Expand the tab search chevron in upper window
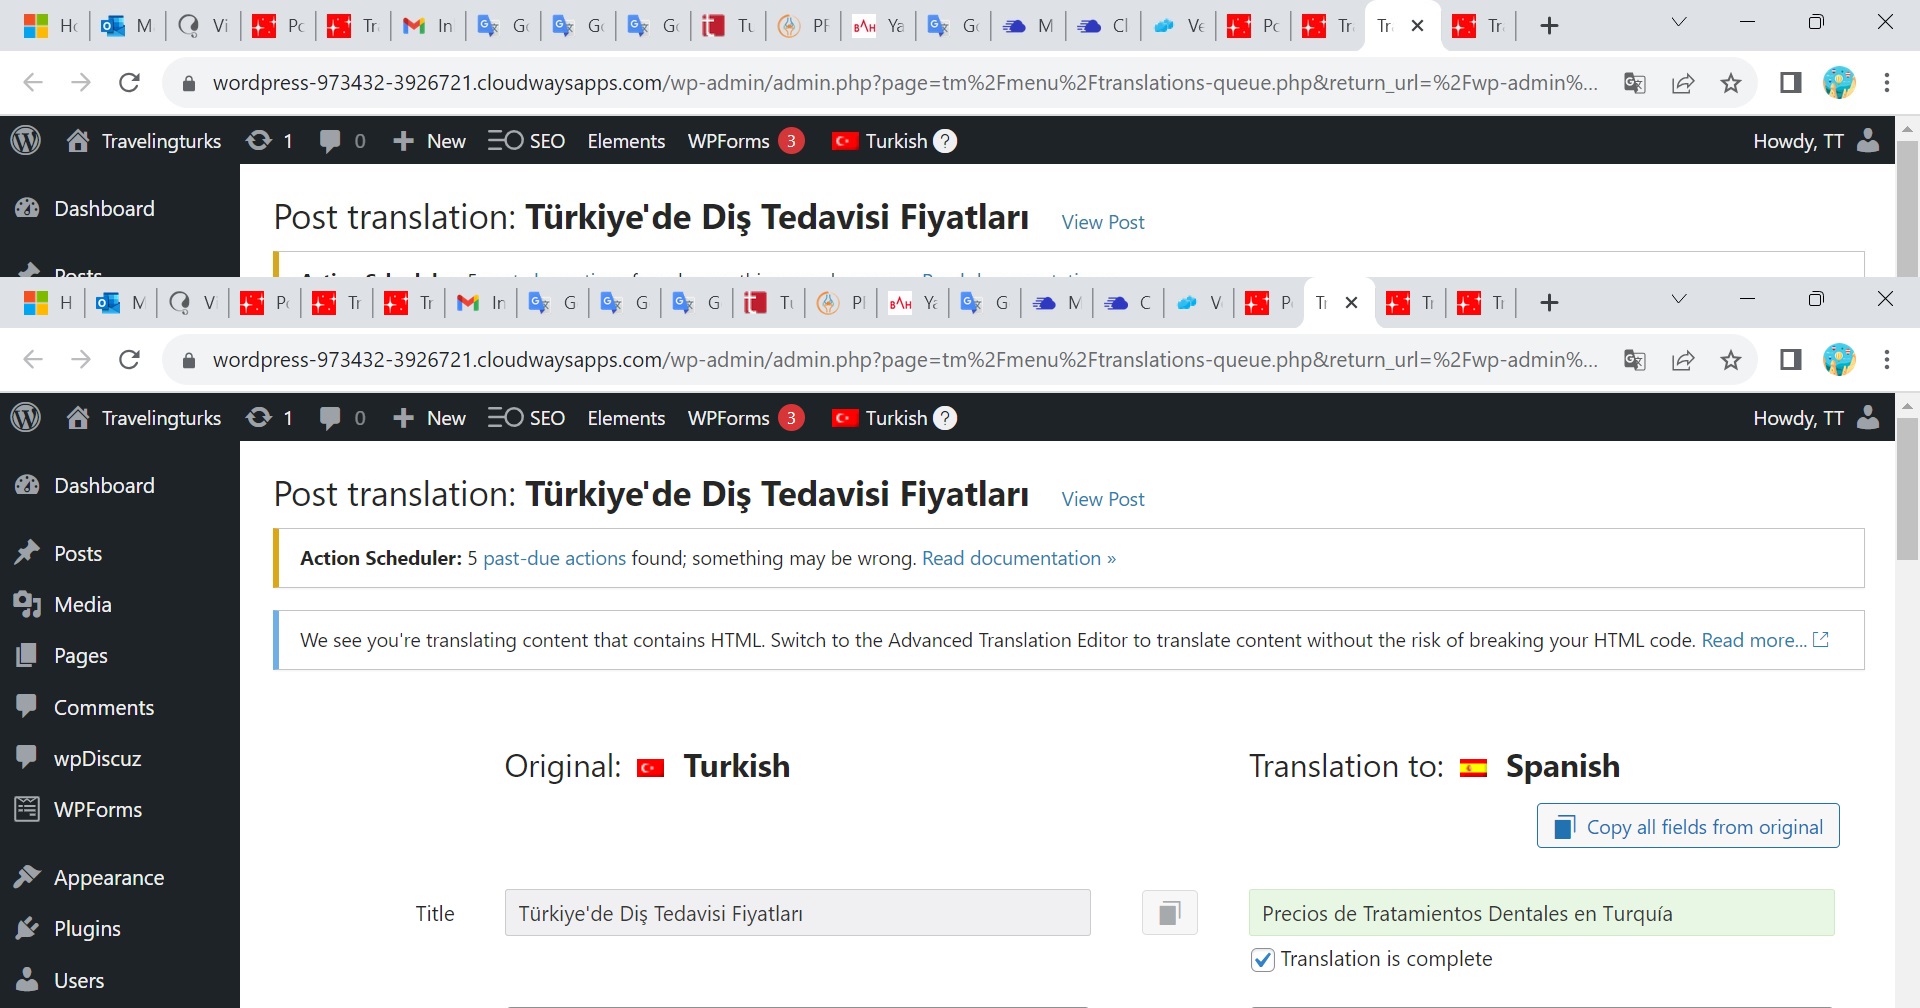This screenshot has height=1008, width=1920. coord(1679,22)
